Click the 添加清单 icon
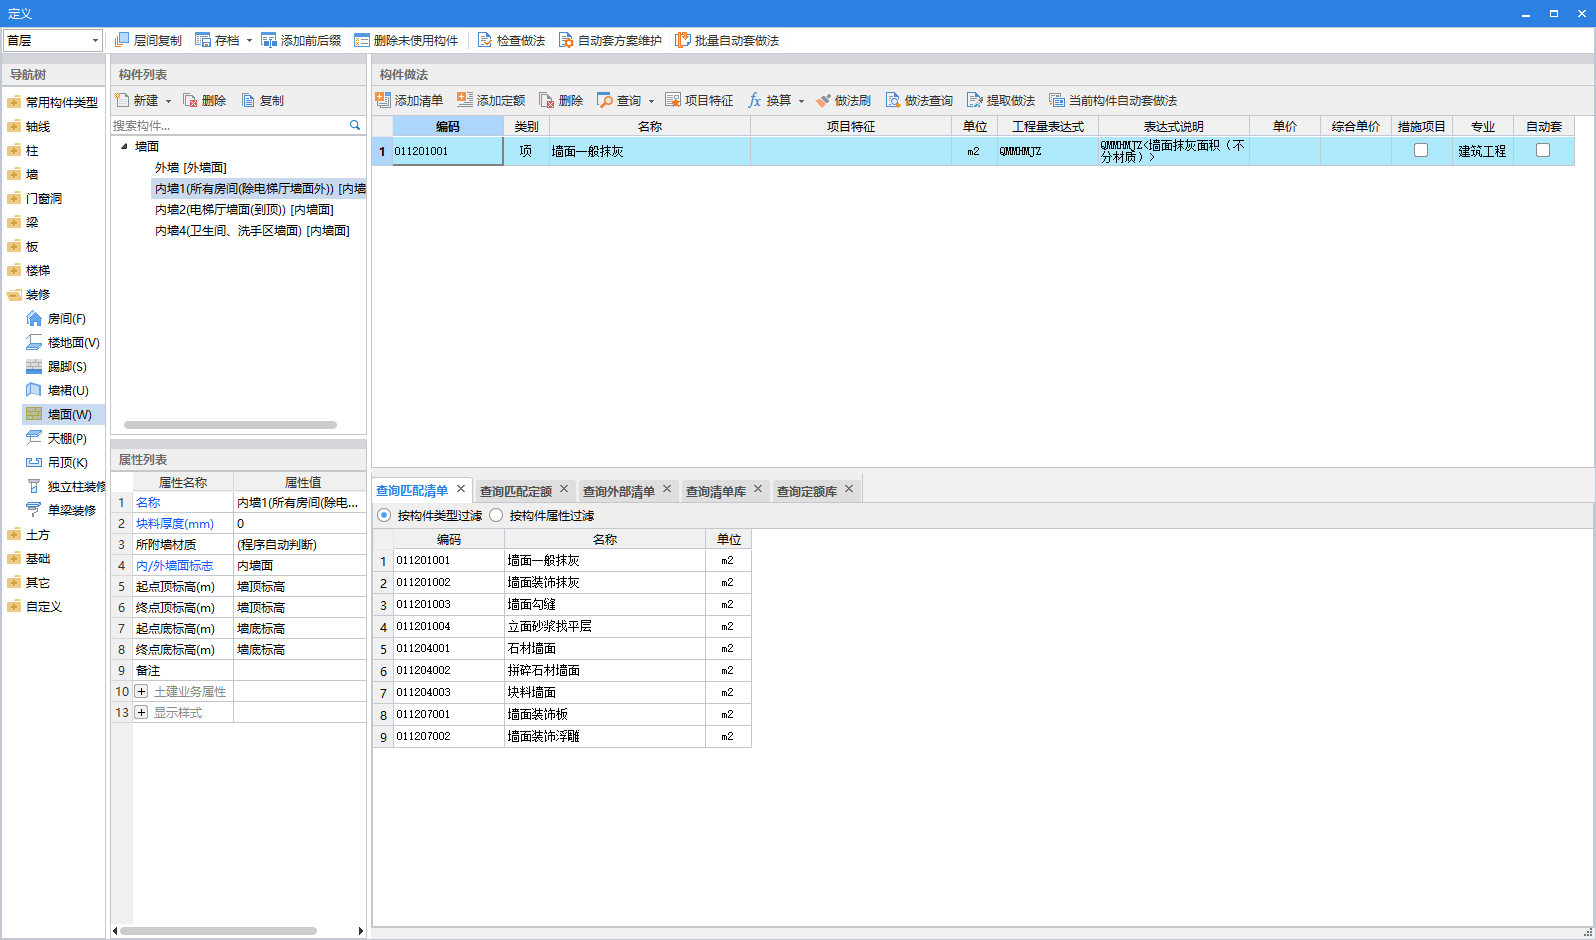This screenshot has height=940, width=1596. tap(383, 100)
